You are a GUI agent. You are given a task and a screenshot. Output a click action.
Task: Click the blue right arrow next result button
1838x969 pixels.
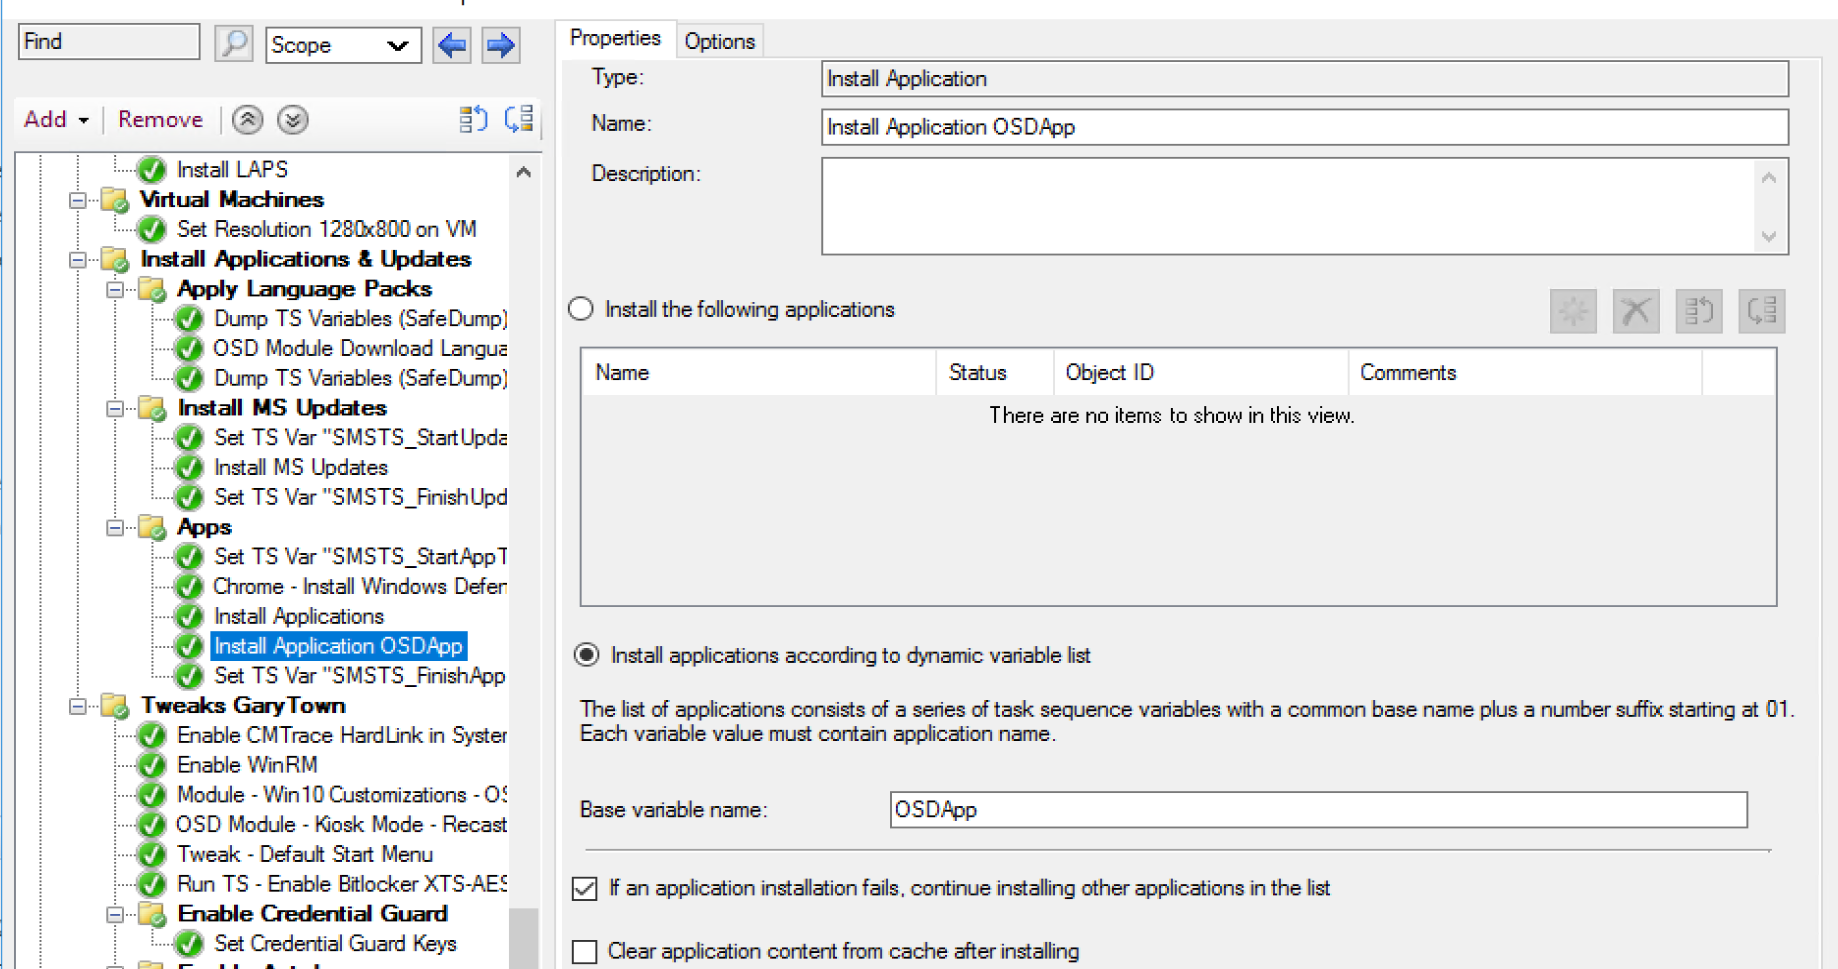coord(500,44)
